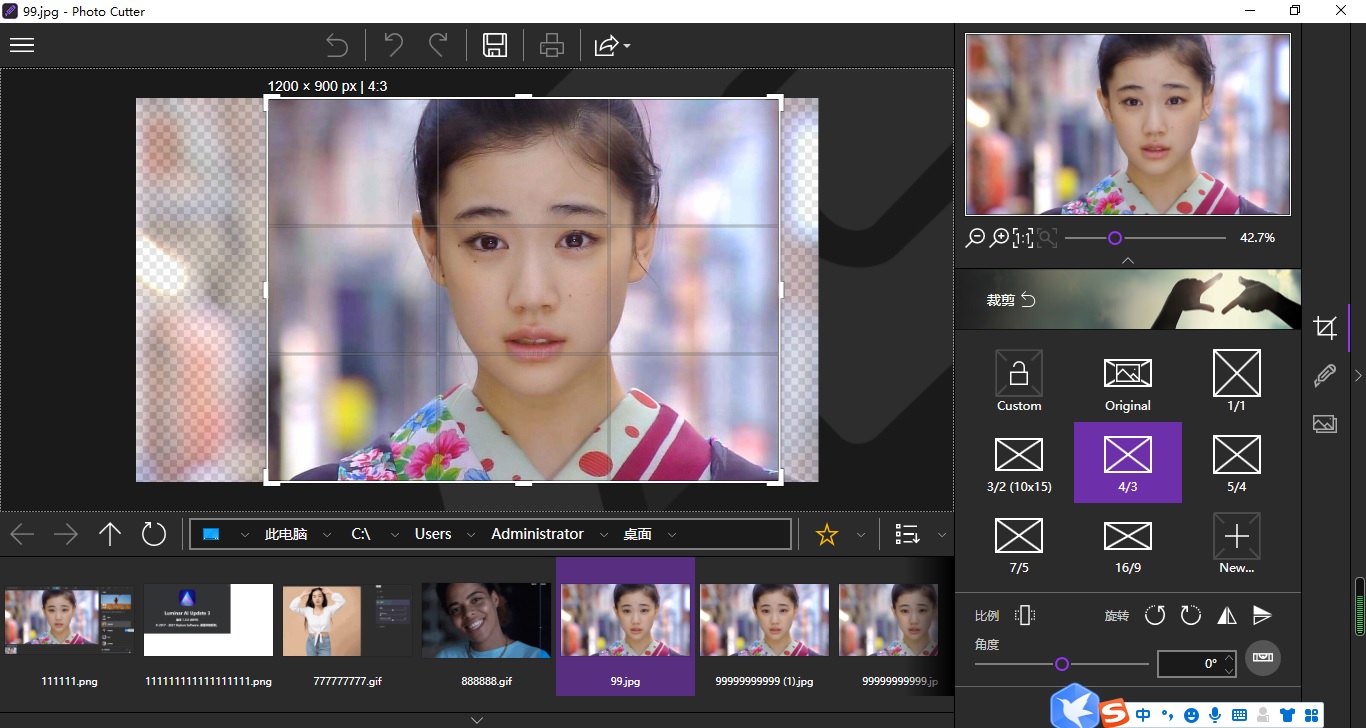The width and height of the screenshot is (1366, 728).
Task: Choose the 1/1 crop ratio
Action: 1237,381
